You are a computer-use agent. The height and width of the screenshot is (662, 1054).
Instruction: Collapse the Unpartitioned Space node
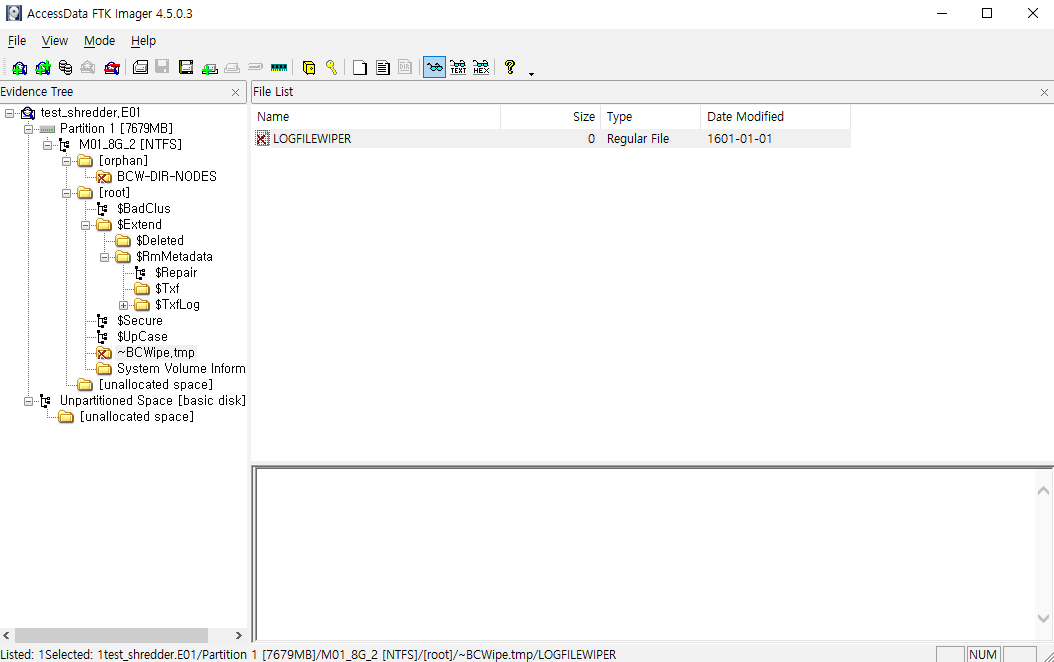(x=28, y=401)
